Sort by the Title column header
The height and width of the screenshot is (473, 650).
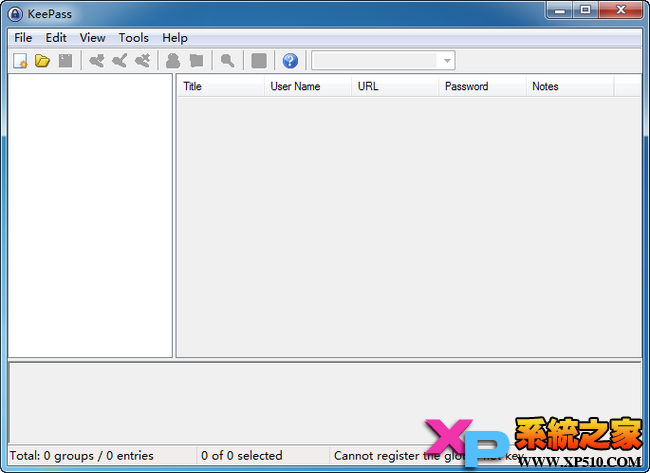(x=221, y=86)
